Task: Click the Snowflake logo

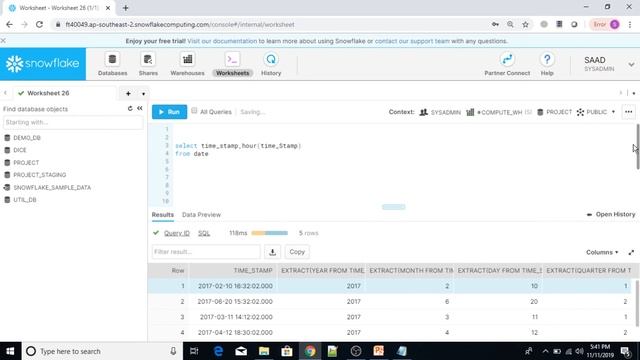Action: pos(43,64)
